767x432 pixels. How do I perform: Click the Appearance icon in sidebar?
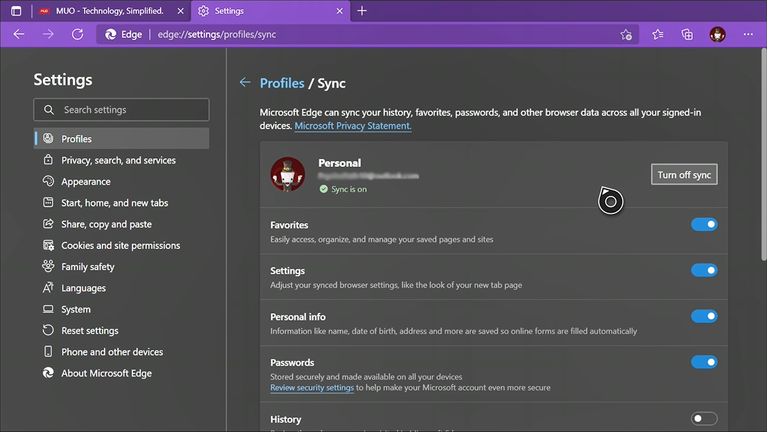48,181
